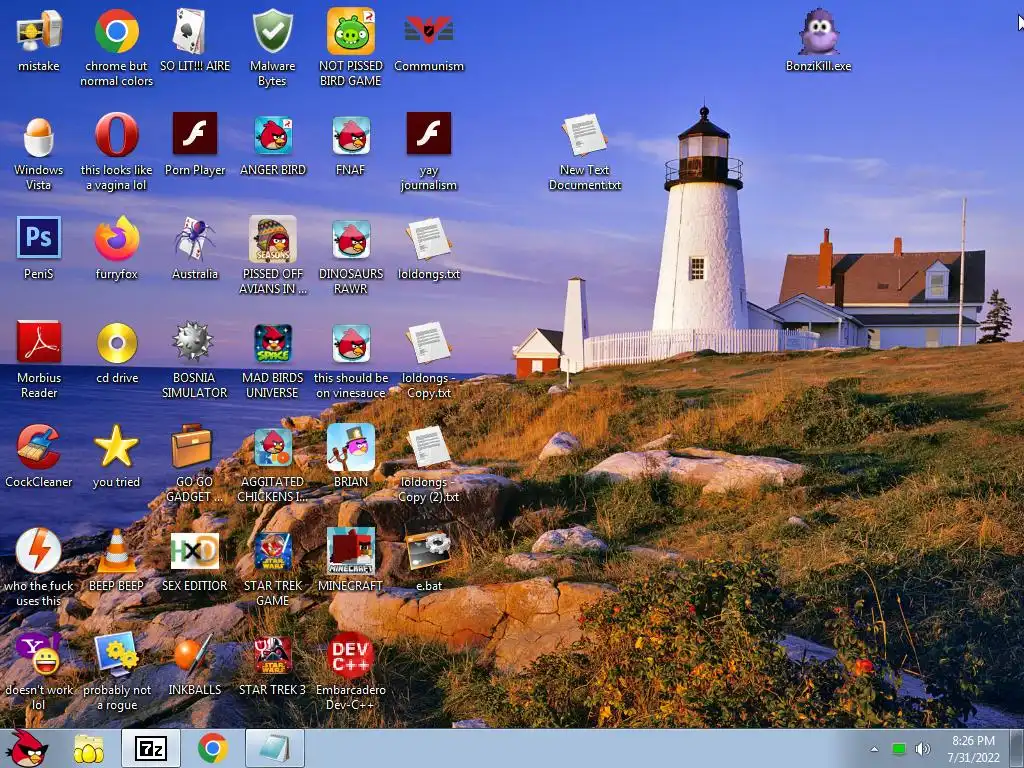Select 'loldongs - Copy (2).txt' file
The height and width of the screenshot is (768, 1024).
pos(428,446)
